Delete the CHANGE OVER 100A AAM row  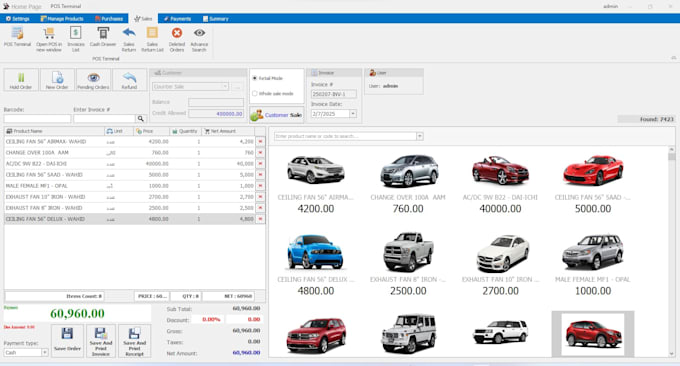click(260, 153)
